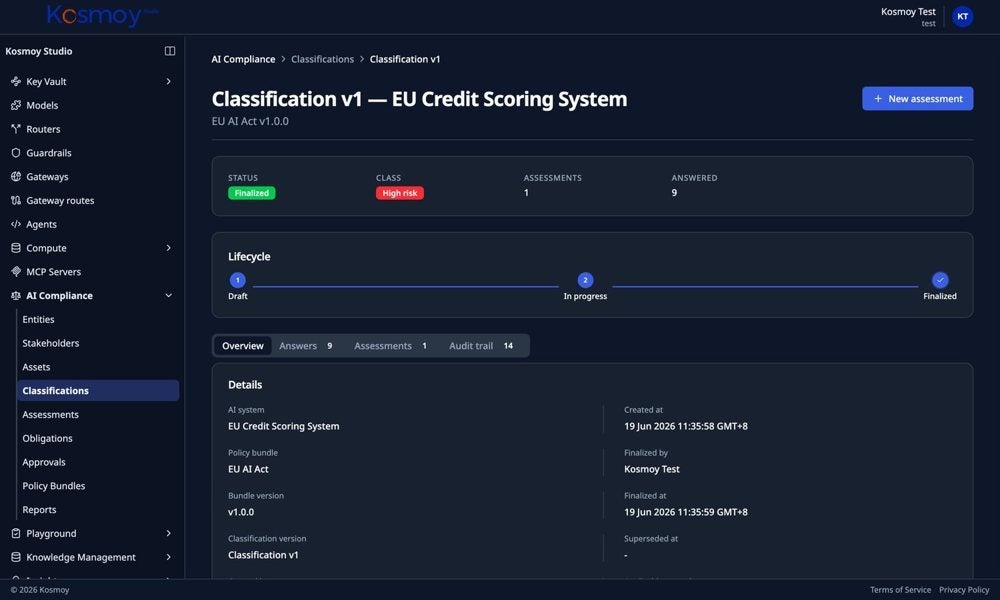Click the Agents code icon
Viewport: 1000px width, 600px height.
pyautogui.click(x=16, y=224)
